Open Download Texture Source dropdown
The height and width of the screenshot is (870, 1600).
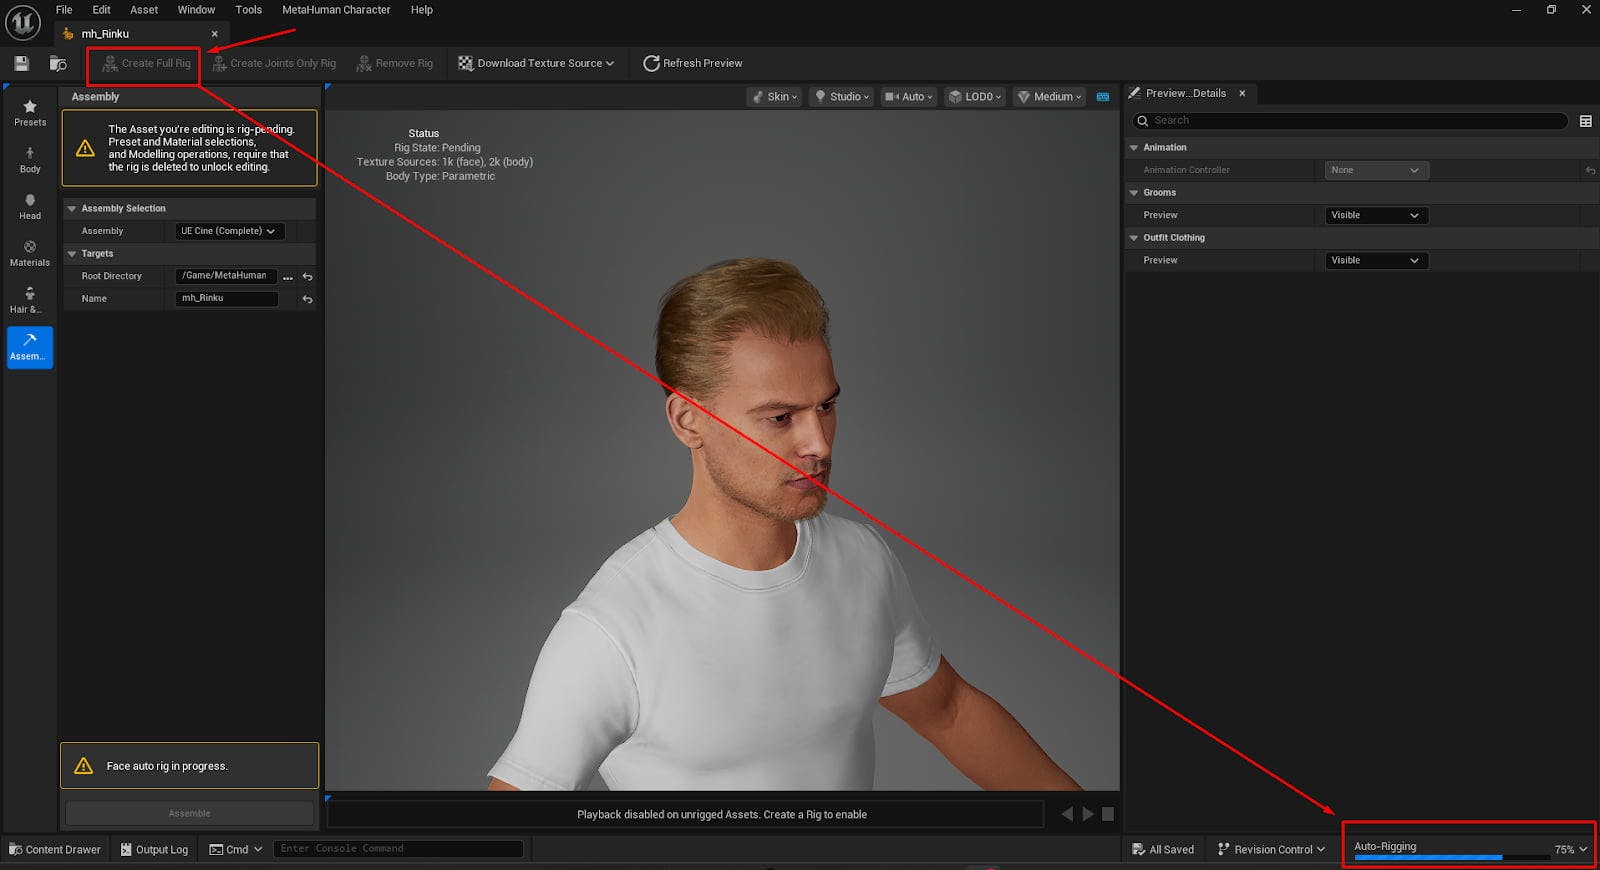536,63
